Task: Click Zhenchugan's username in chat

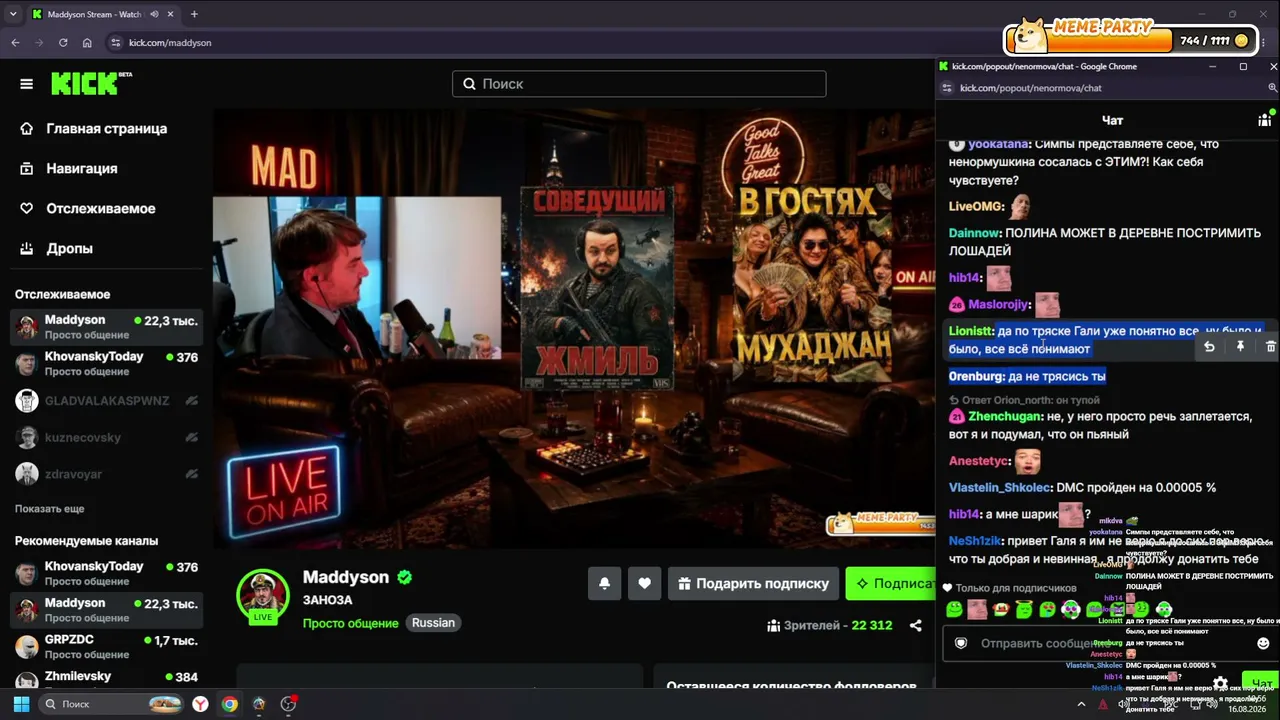Action: click(x=1005, y=416)
